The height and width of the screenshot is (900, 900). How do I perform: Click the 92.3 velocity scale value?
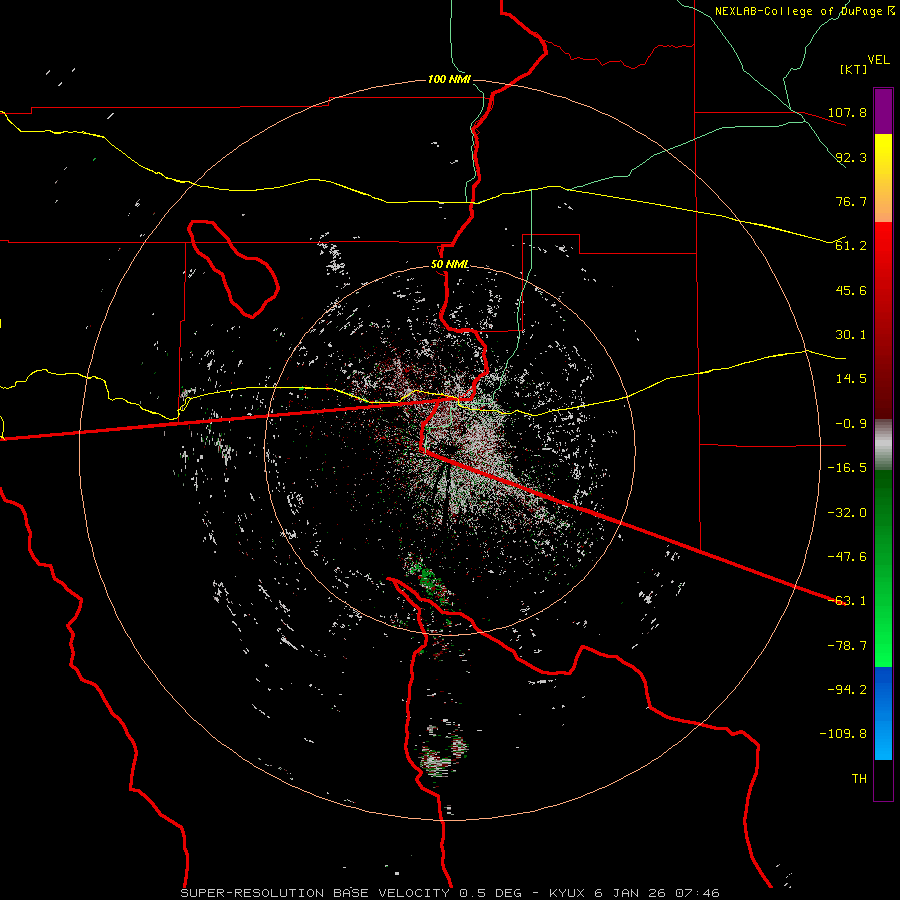click(x=851, y=157)
